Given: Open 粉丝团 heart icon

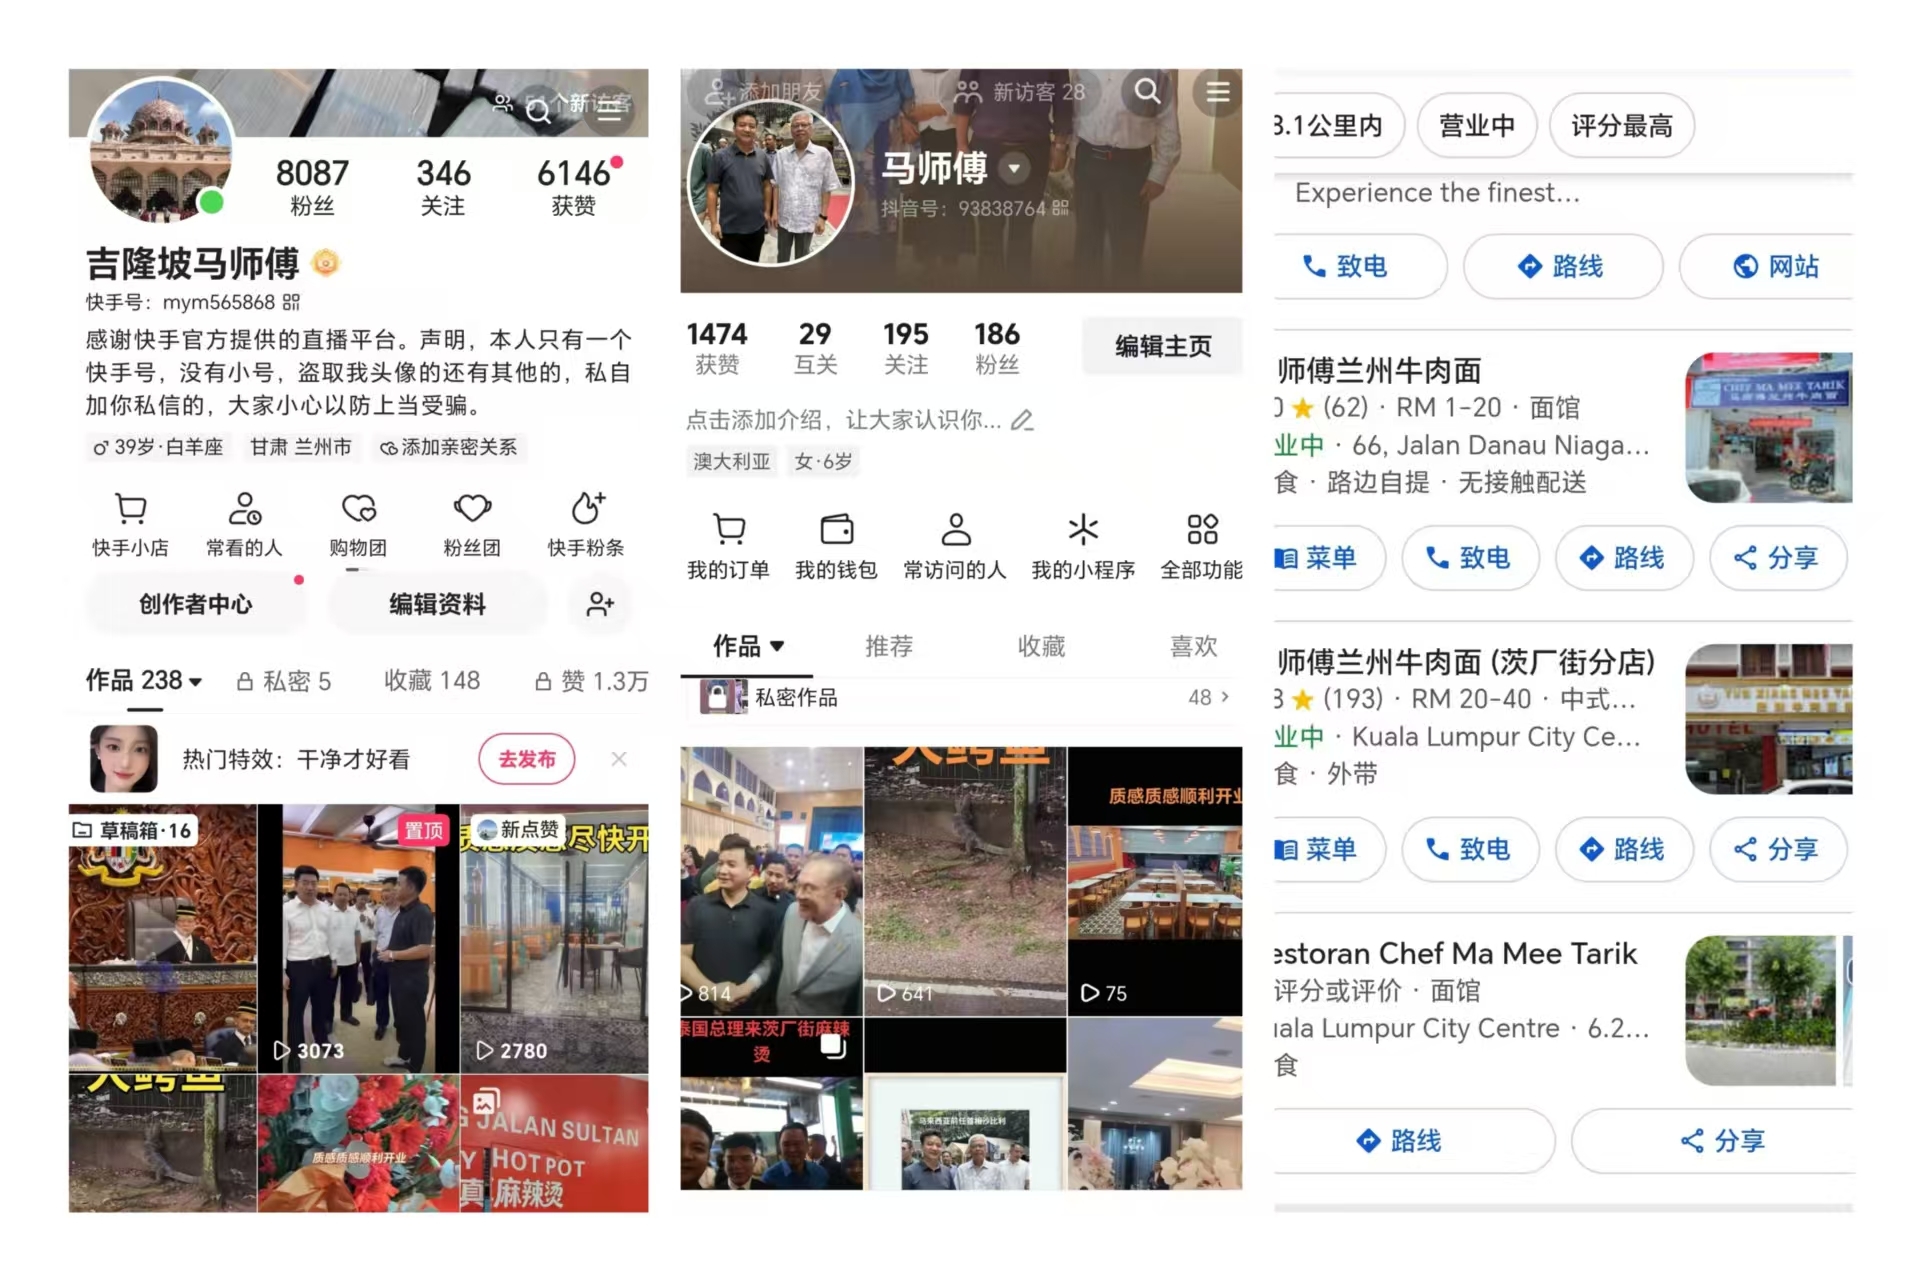Looking at the screenshot, I should (x=472, y=509).
